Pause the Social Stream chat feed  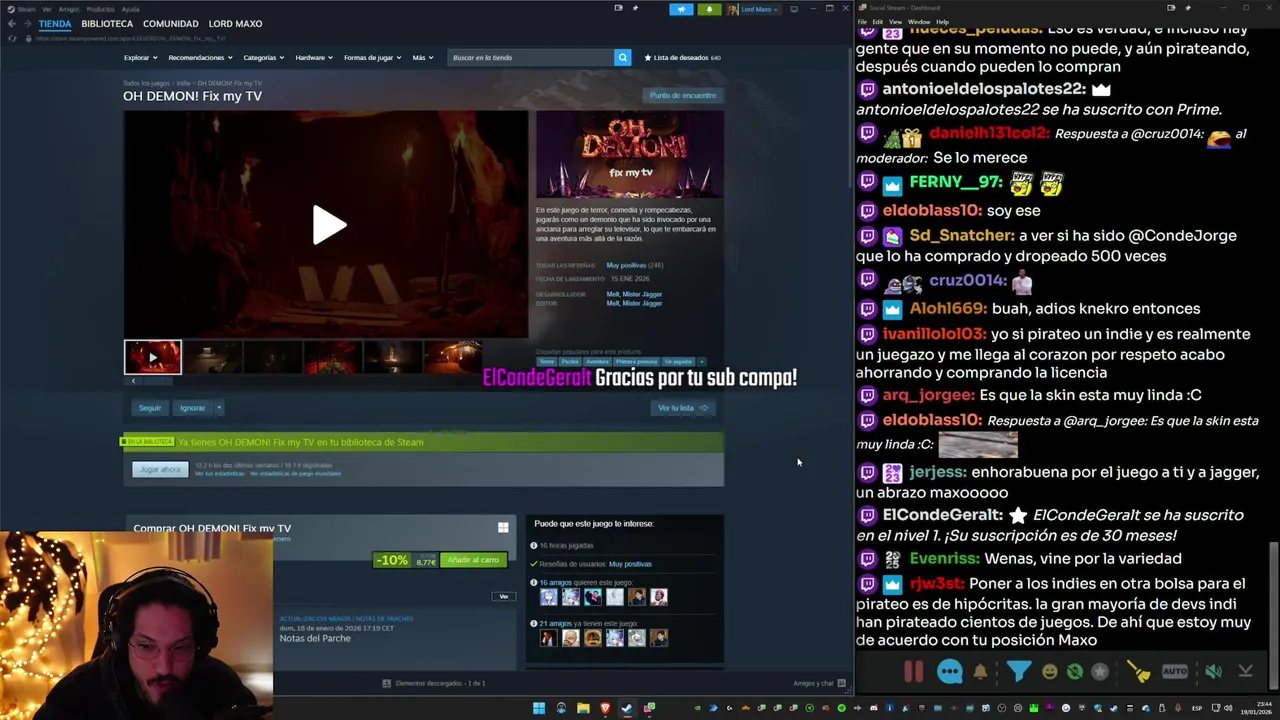[x=913, y=671]
